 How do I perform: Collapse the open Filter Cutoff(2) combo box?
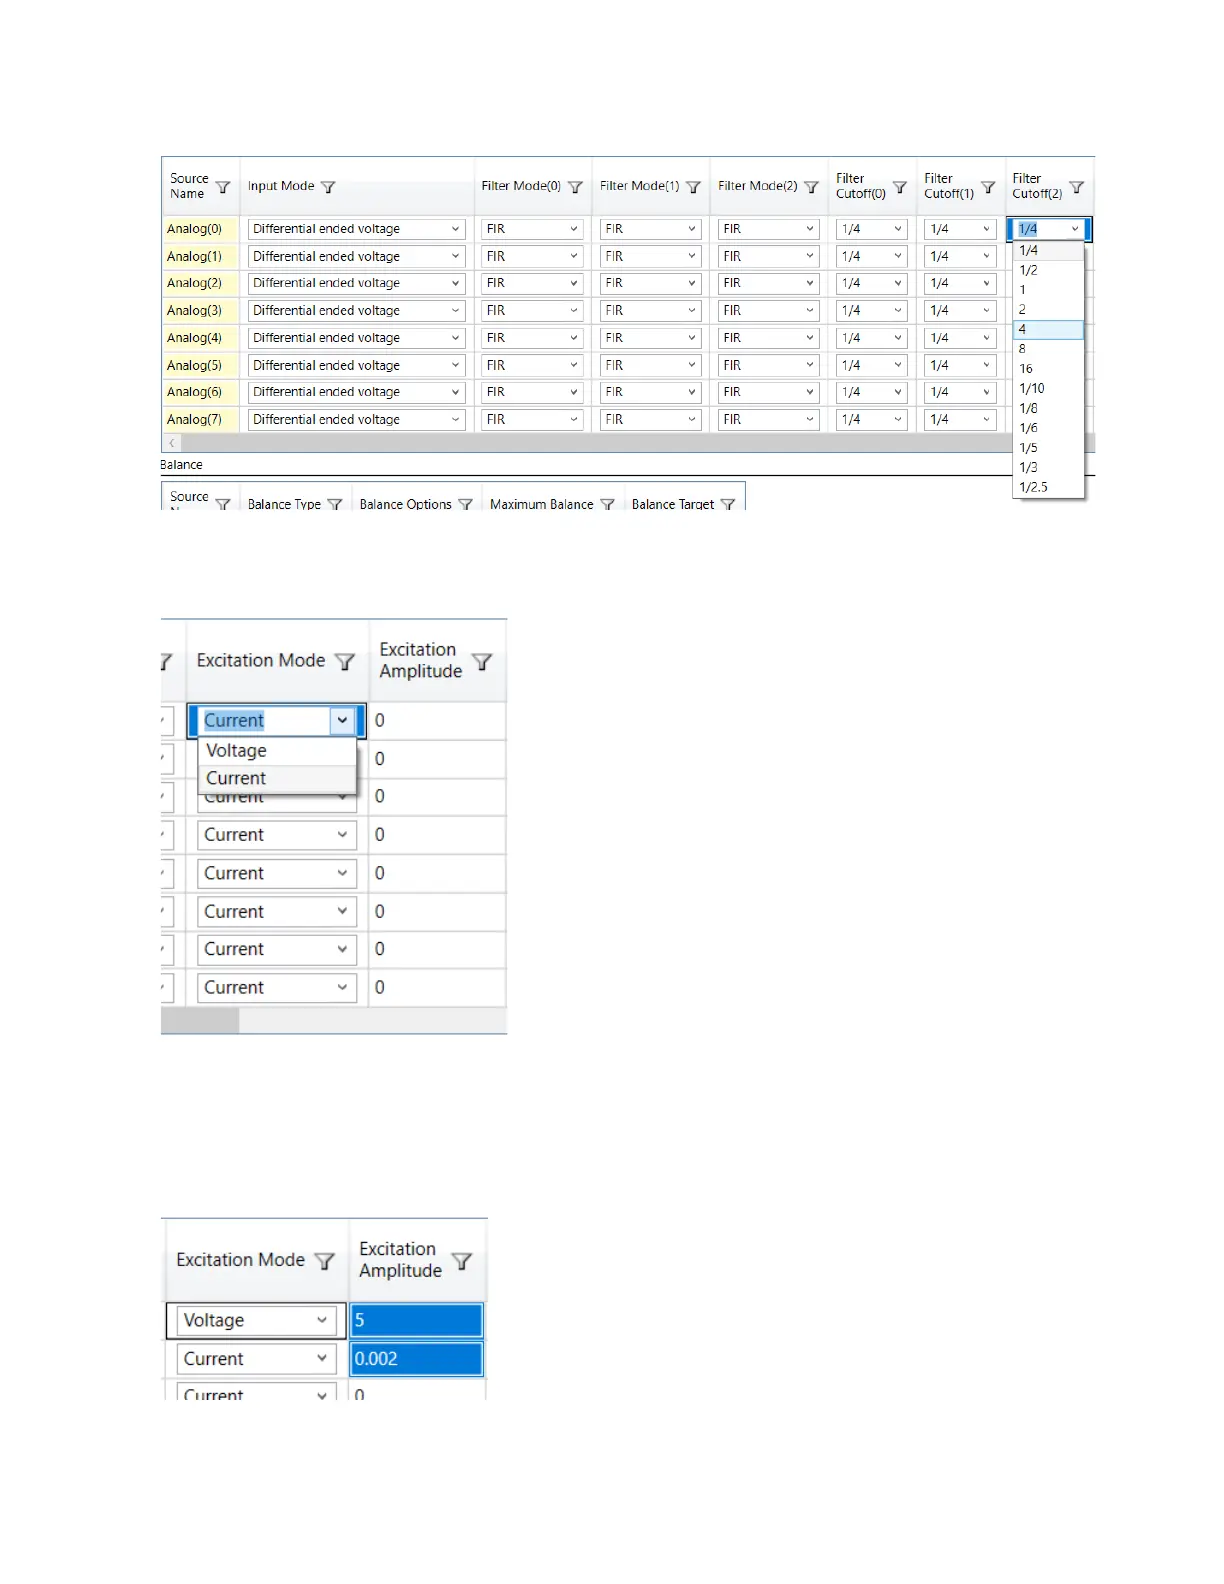click(1075, 229)
